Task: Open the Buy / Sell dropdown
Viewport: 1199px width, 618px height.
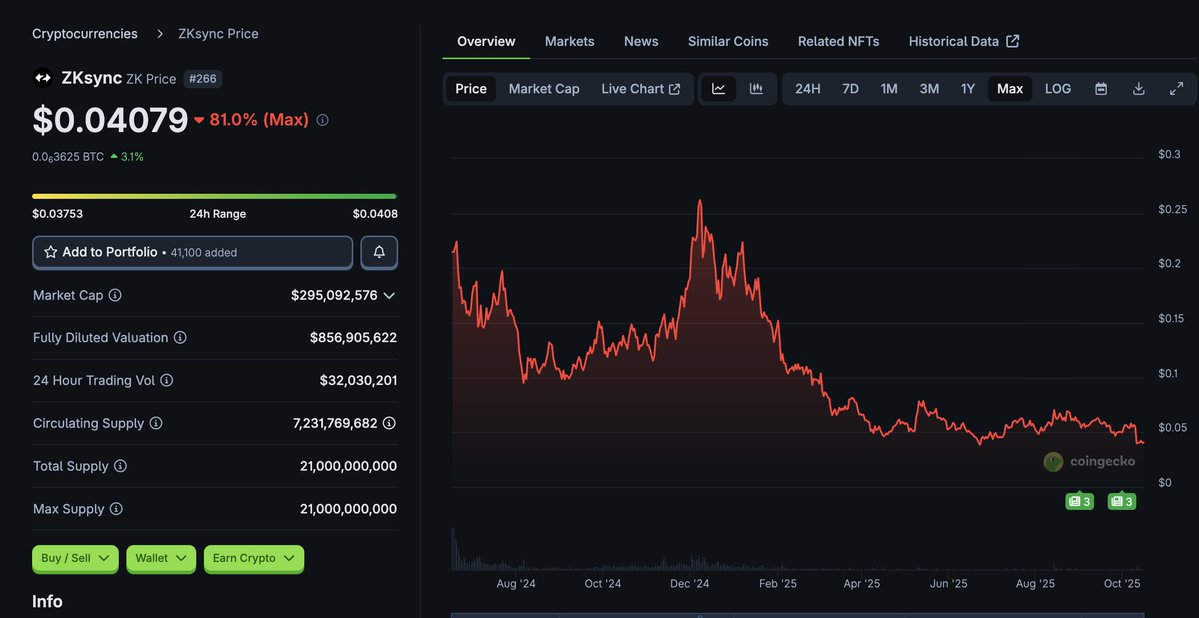Action: (75, 558)
